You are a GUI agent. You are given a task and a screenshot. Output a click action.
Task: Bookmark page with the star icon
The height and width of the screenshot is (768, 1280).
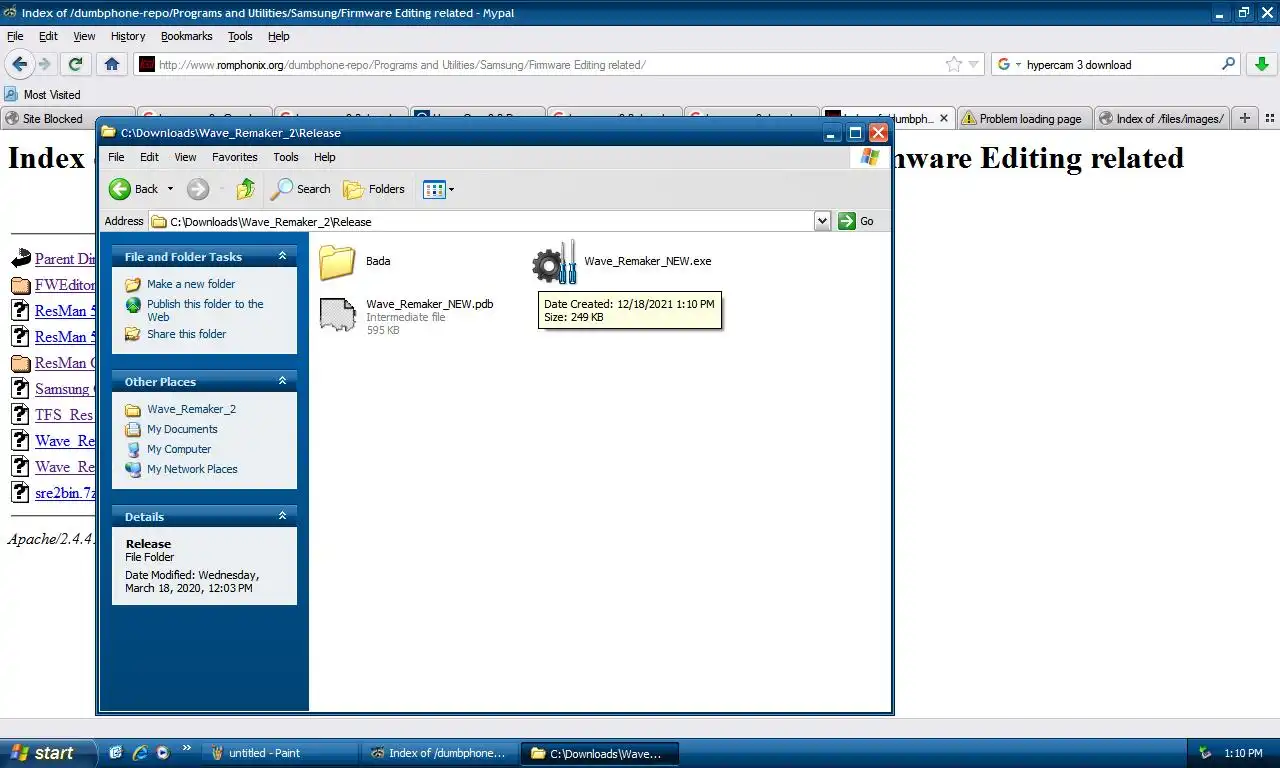click(x=954, y=64)
